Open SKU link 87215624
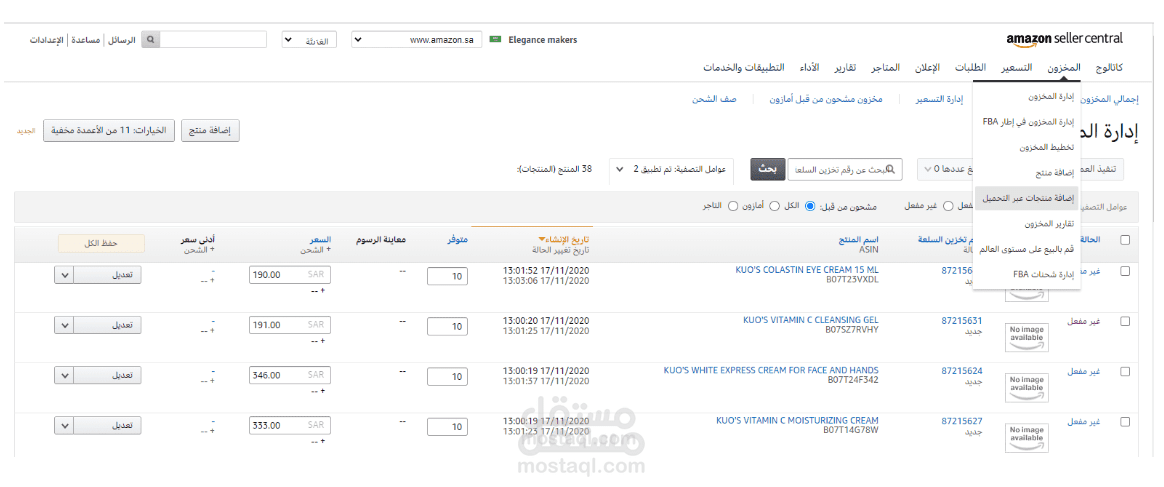This screenshot has height=487, width=1164. [x=962, y=370]
